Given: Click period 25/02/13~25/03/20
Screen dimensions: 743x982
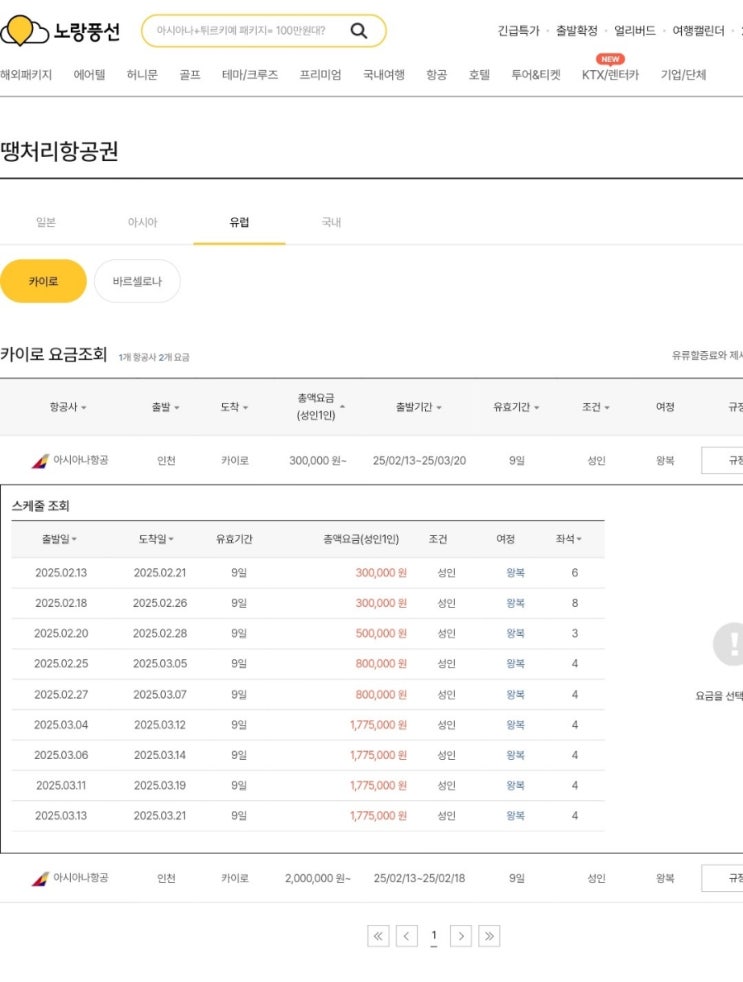Looking at the screenshot, I should (419, 461).
